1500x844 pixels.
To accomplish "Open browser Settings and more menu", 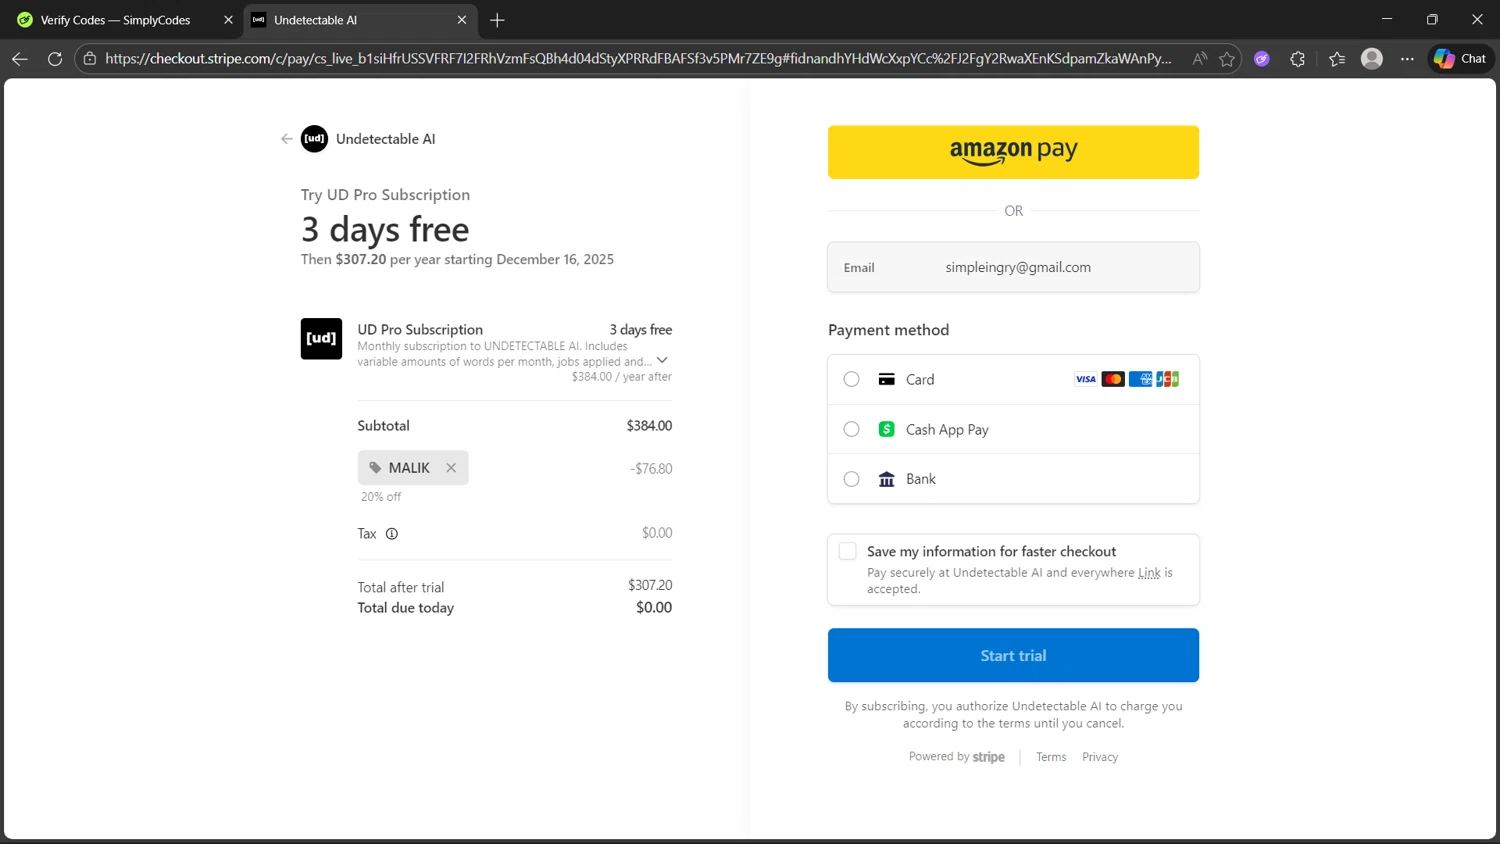I will (x=1407, y=59).
